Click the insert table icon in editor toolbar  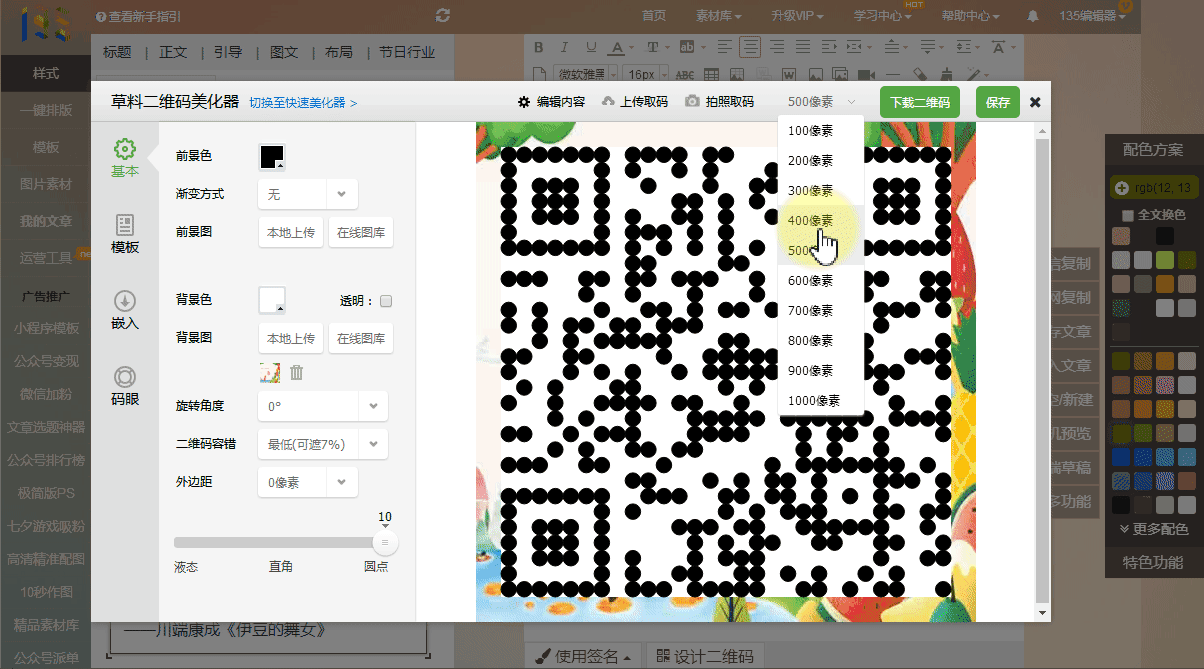pos(711,74)
